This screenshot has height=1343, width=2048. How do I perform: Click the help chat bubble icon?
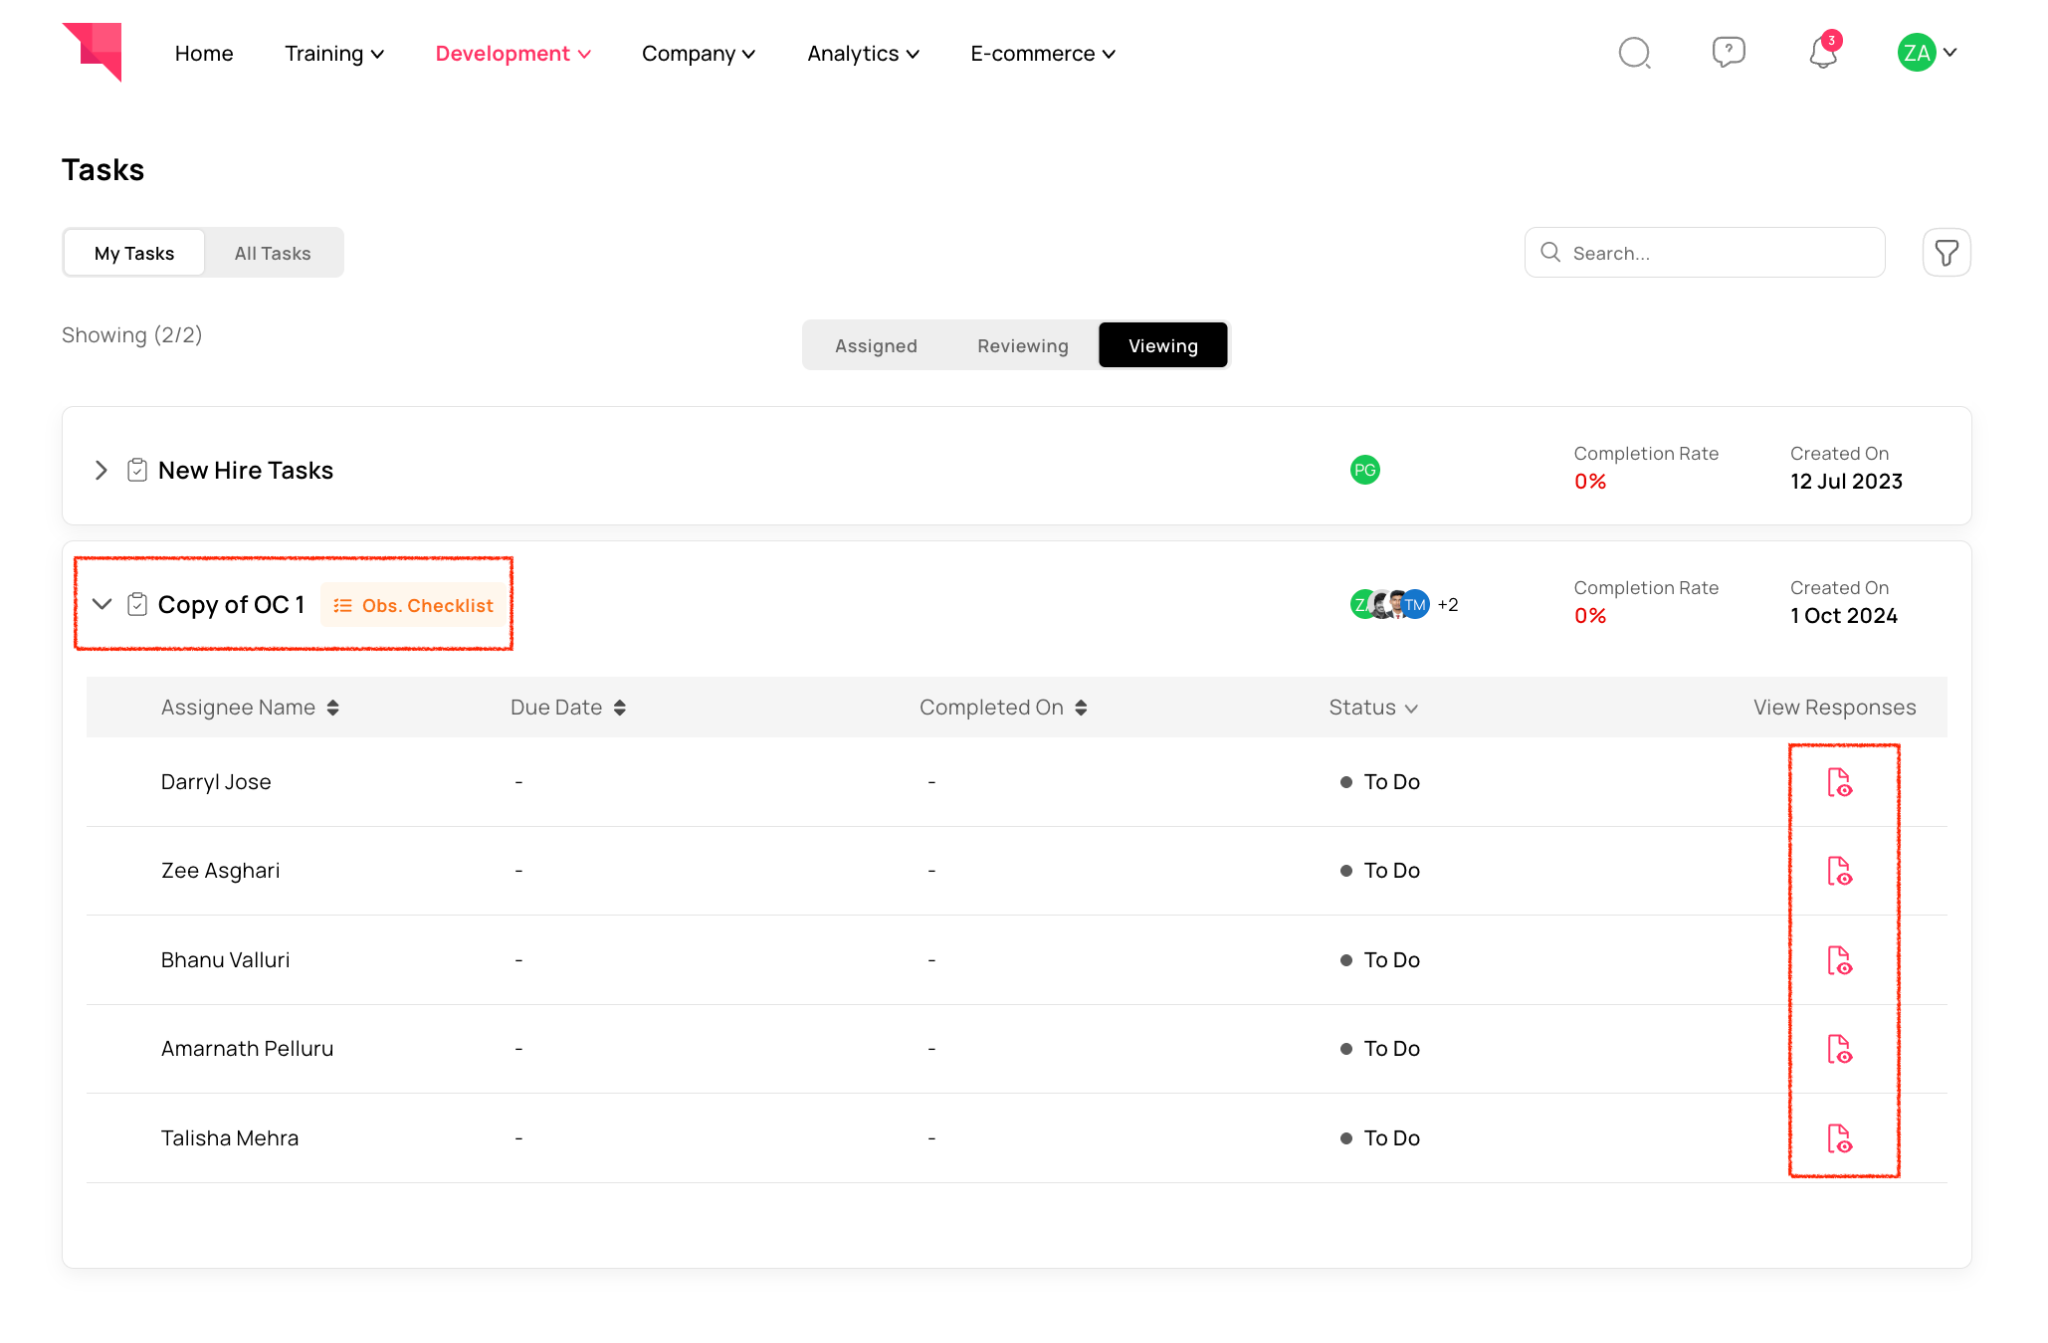(1728, 52)
